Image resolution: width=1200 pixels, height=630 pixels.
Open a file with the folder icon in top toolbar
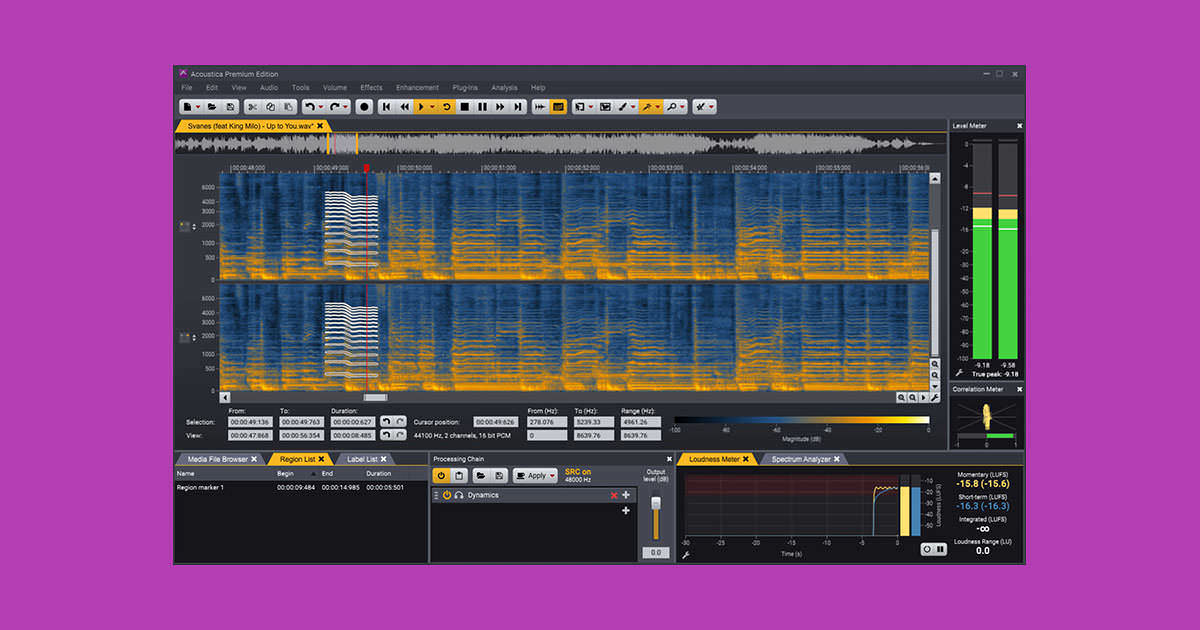point(212,106)
